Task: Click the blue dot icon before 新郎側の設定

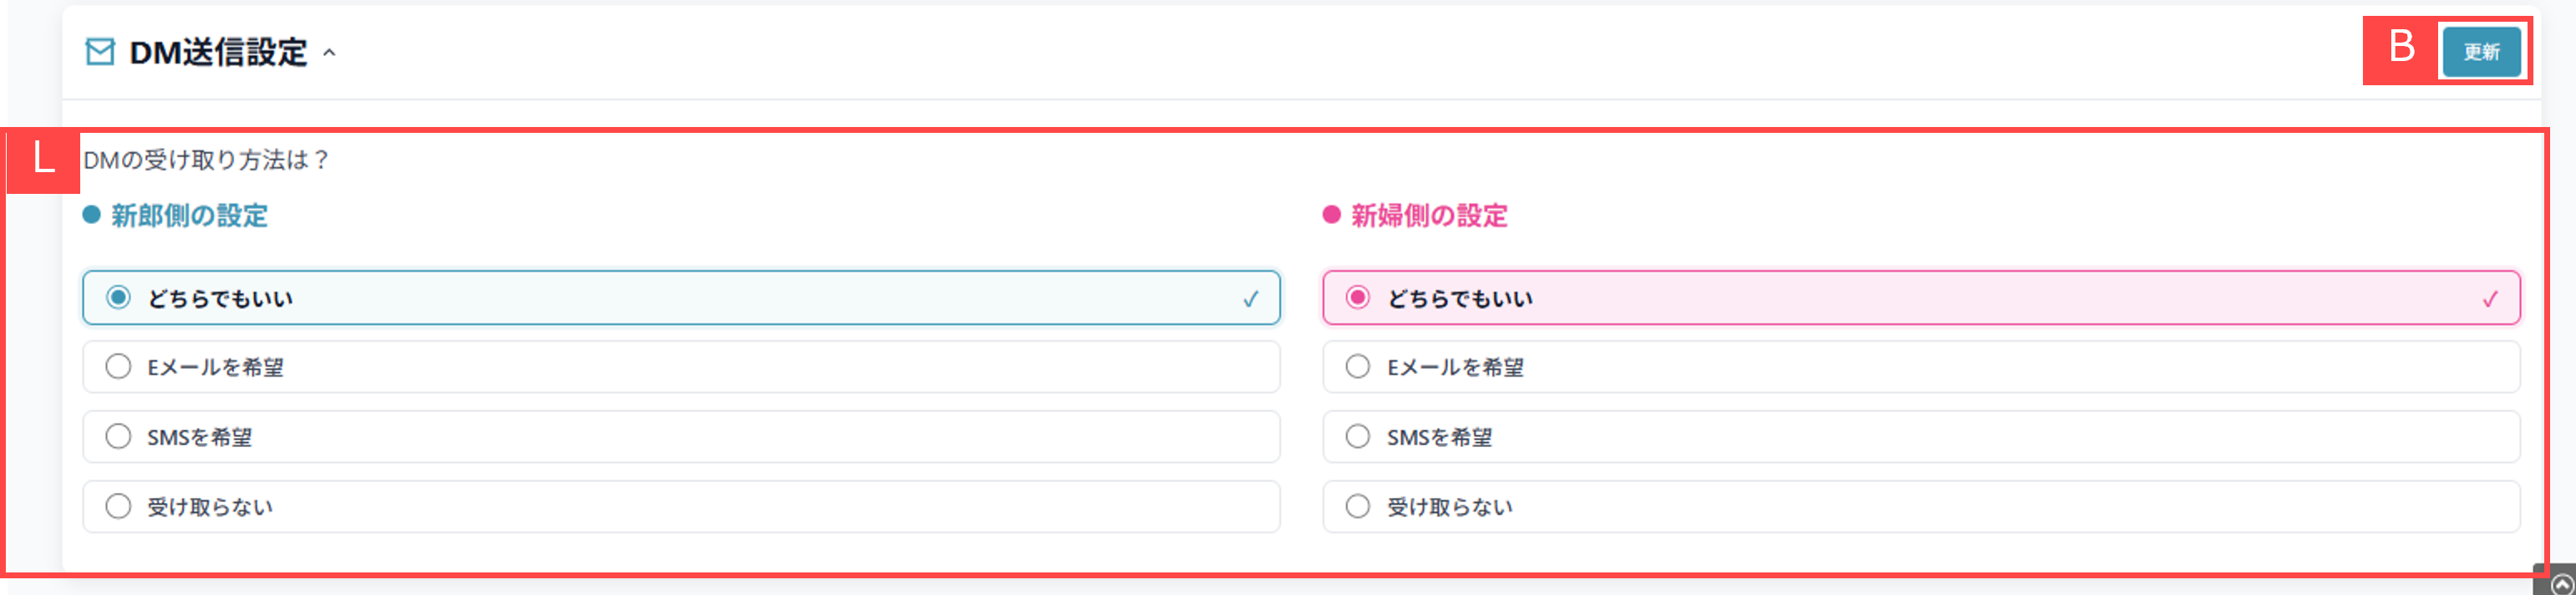Action: click(91, 213)
